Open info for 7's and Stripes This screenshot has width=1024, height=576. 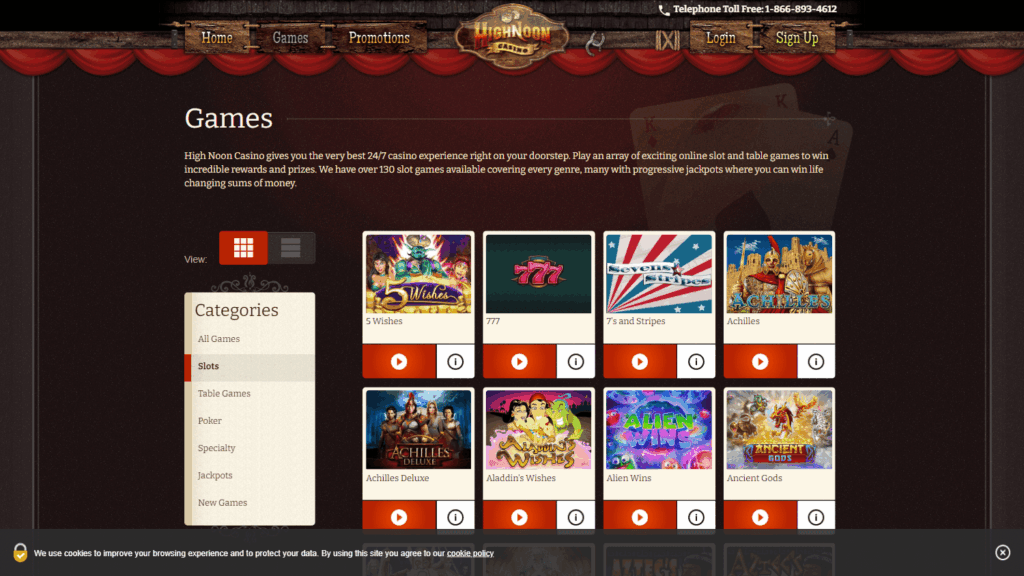[x=696, y=361]
